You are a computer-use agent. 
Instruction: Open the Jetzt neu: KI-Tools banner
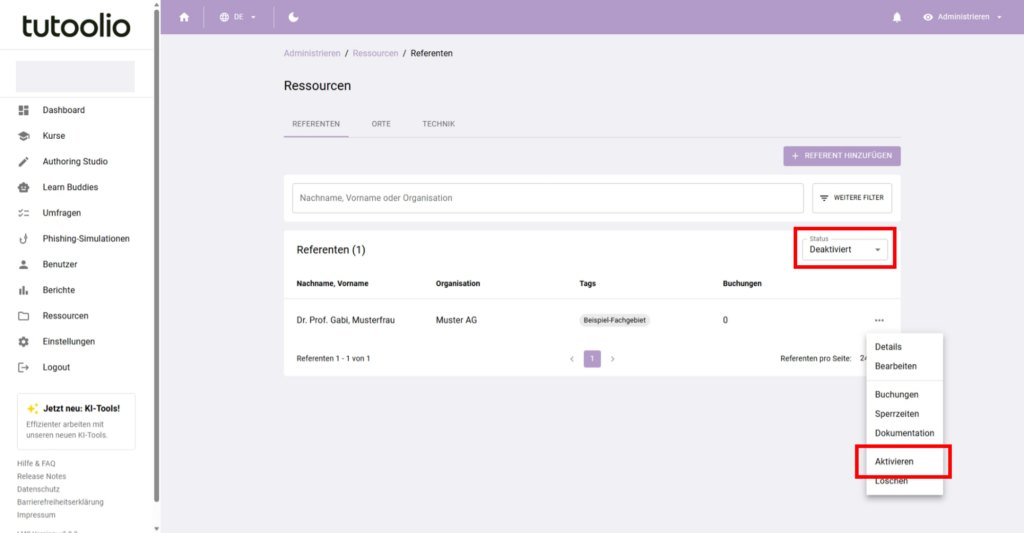pyautogui.click(x=76, y=421)
